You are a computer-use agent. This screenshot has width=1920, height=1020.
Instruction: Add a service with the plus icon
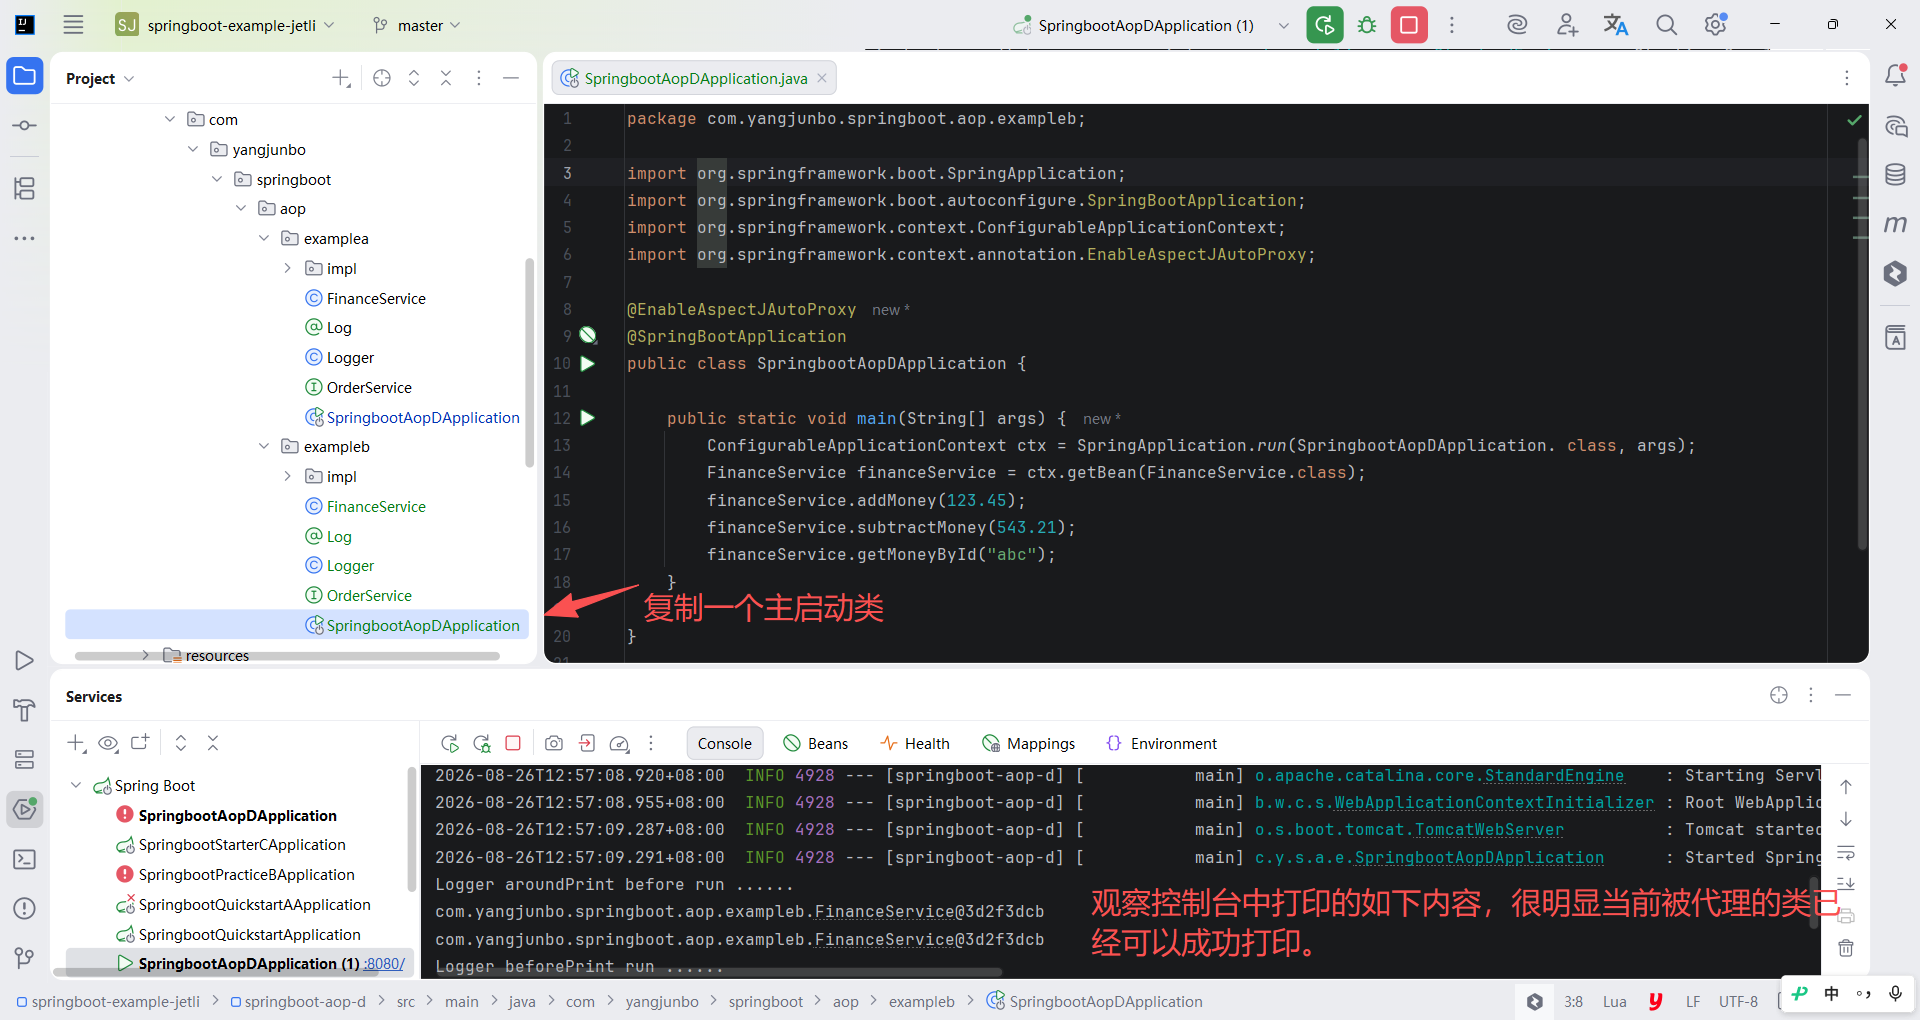pyautogui.click(x=76, y=743)
